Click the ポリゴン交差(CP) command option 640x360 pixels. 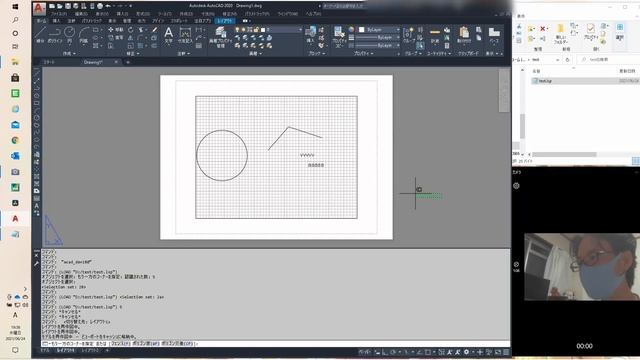point(178,344)
